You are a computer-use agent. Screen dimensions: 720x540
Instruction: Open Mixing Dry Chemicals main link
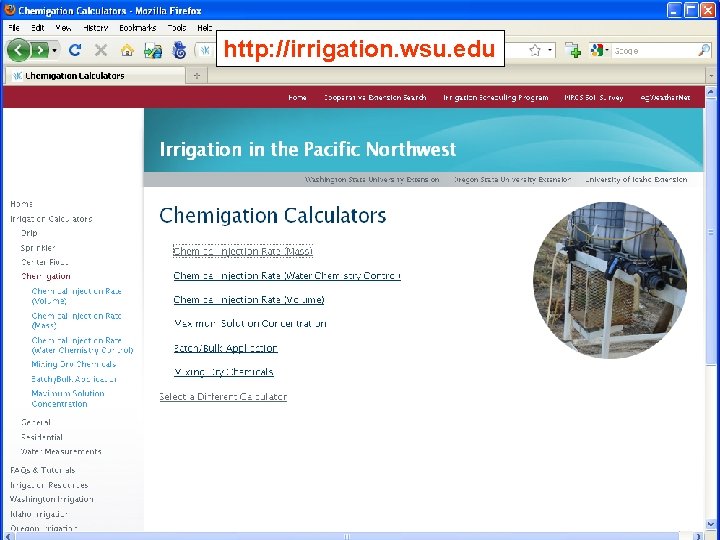point(224,372)
